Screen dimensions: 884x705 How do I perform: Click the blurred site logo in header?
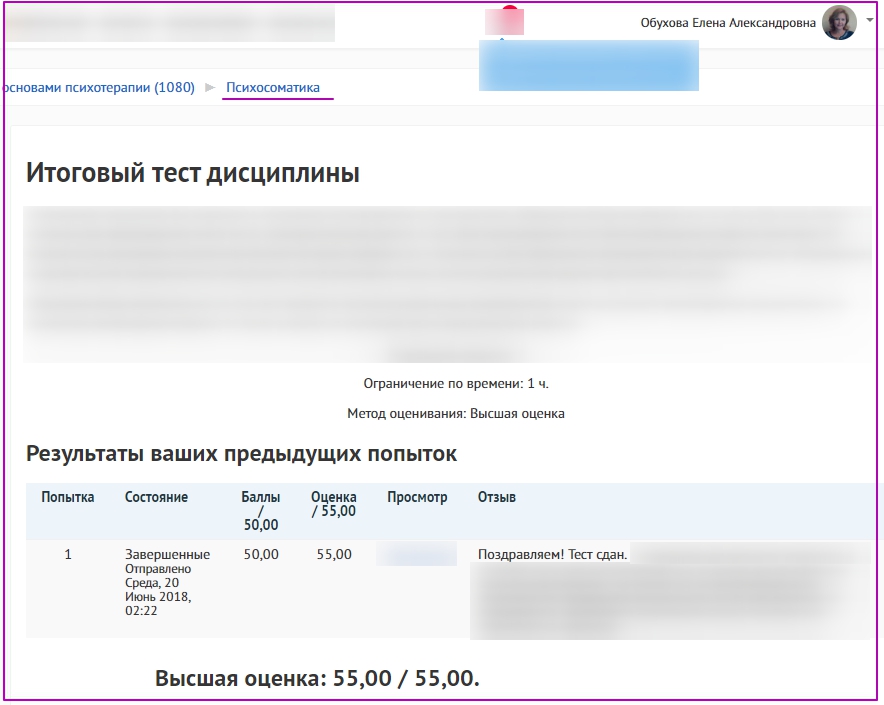click(x=170, y=24)
